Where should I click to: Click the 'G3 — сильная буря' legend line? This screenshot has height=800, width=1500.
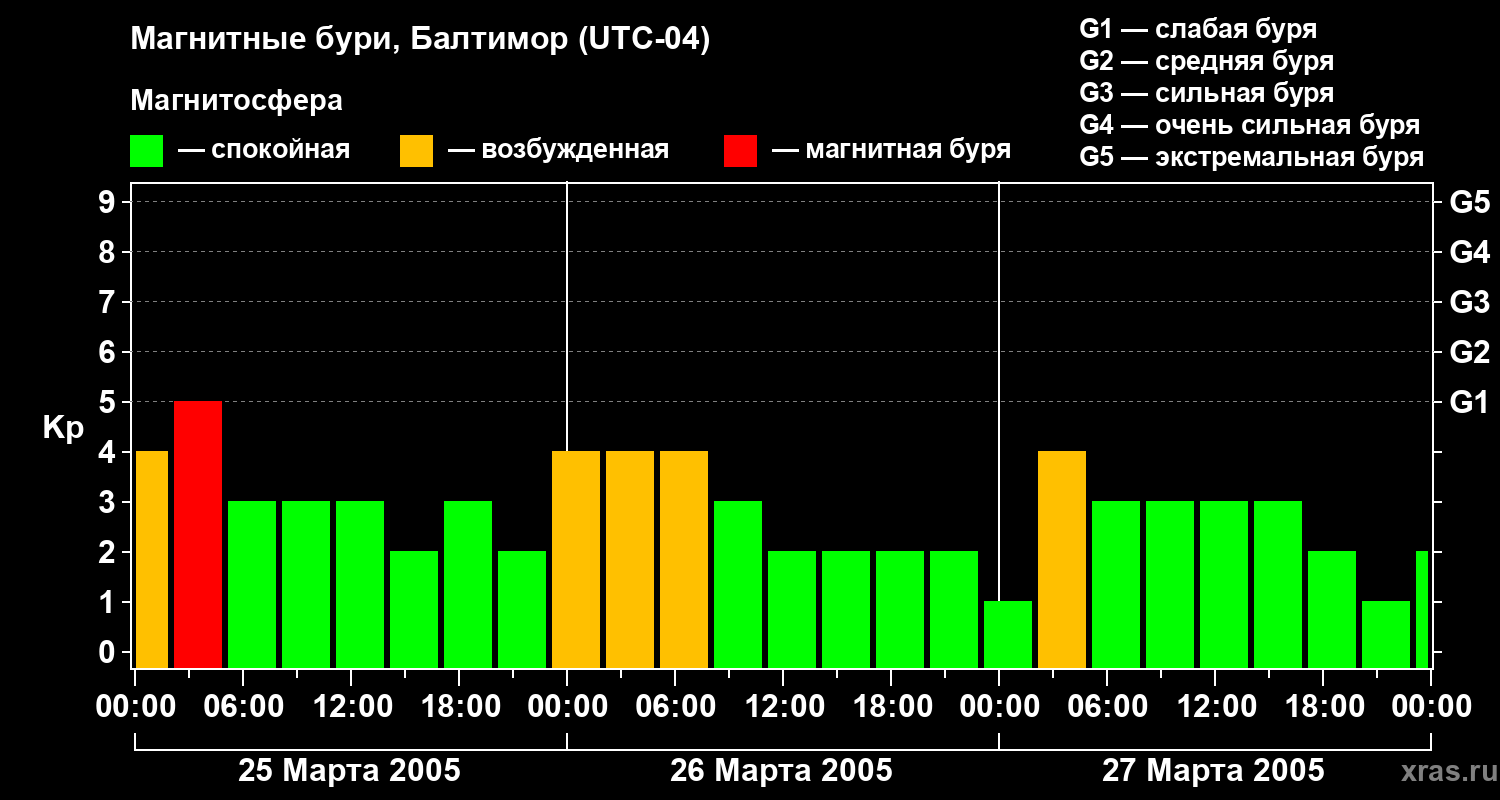click(1206, 93)
